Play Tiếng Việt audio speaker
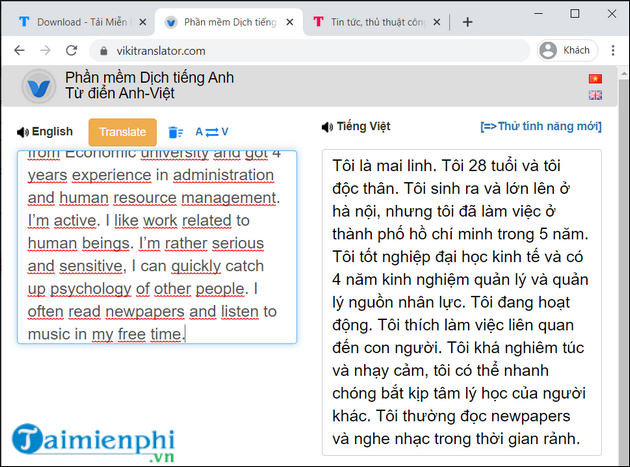Viewport: 630px width, 467px height. pyautogui.click(x=327, y=127)
